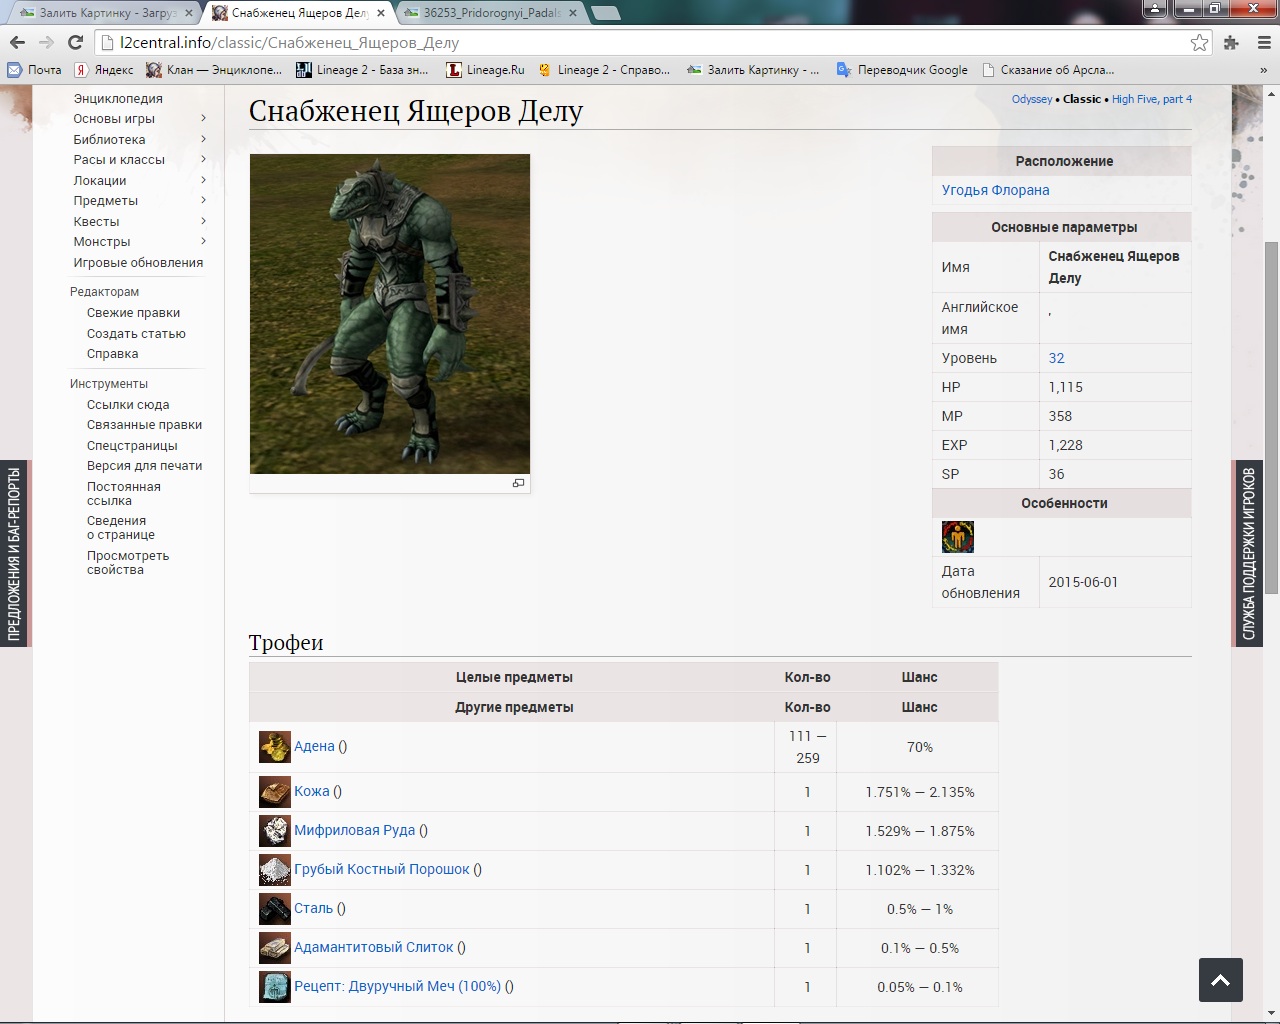Click the scroll-to-top arrow button
1280x1024 pixels.
(x=1221, y=980)
